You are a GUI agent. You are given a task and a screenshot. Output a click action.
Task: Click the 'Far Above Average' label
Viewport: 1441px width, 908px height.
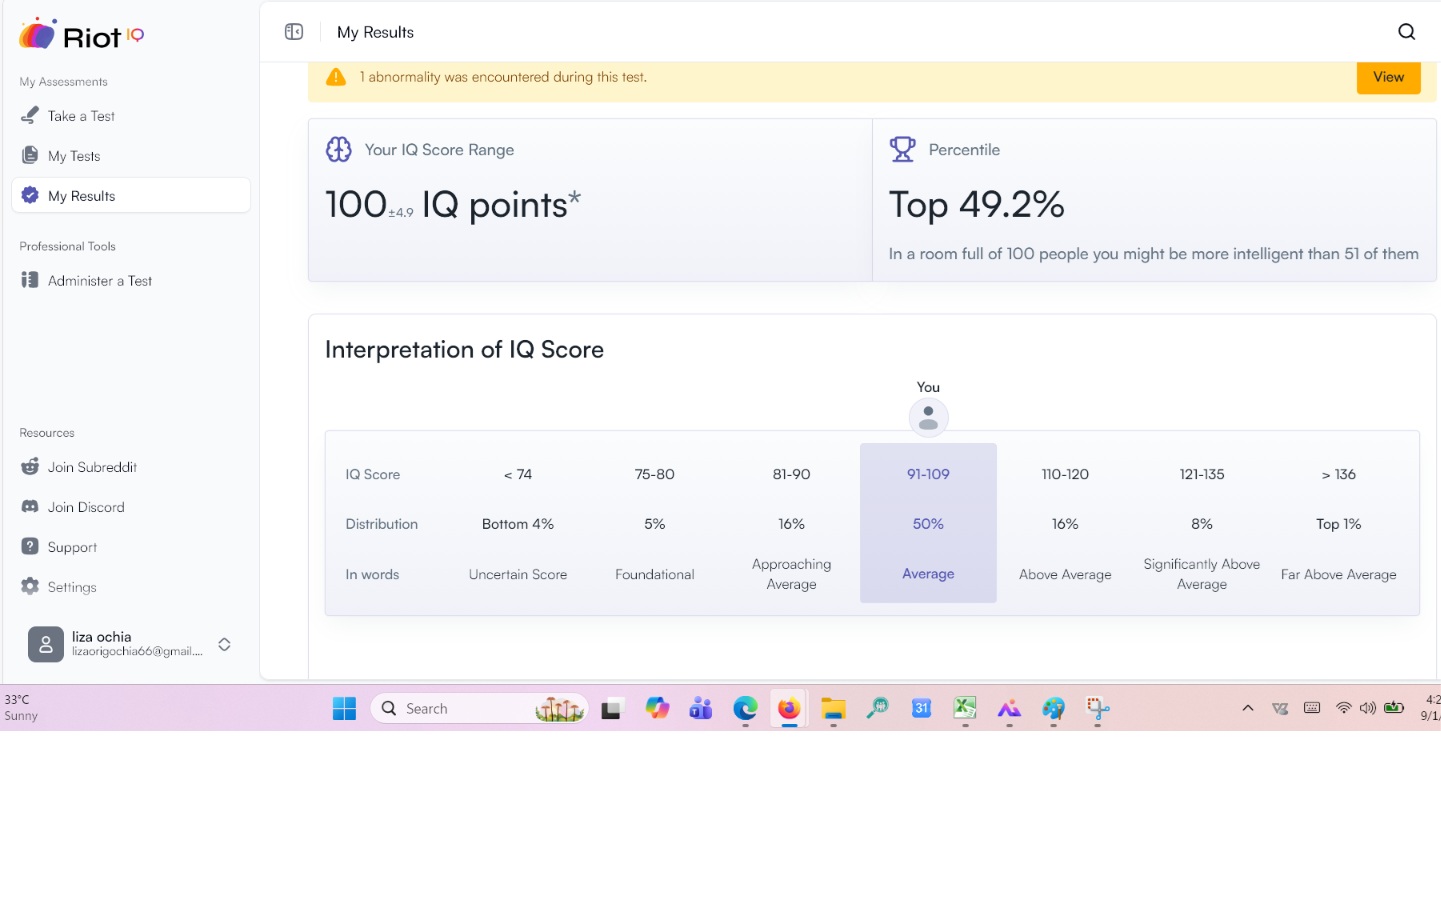pyautogui.click(x=1338, y=575)
